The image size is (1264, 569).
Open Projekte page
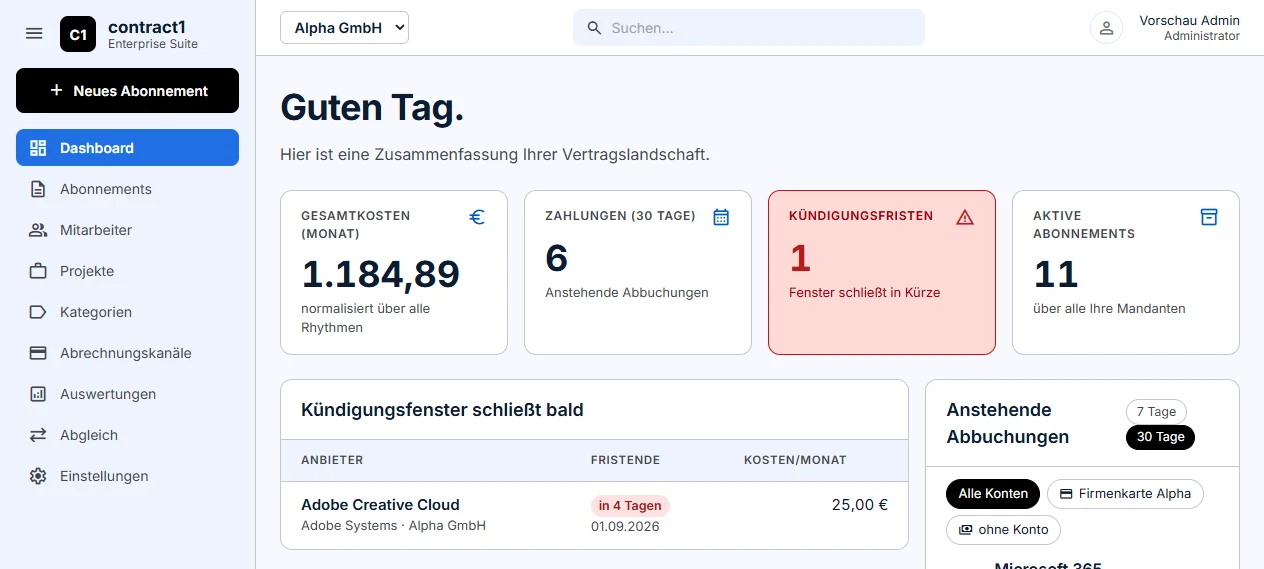tap(127, 271)
